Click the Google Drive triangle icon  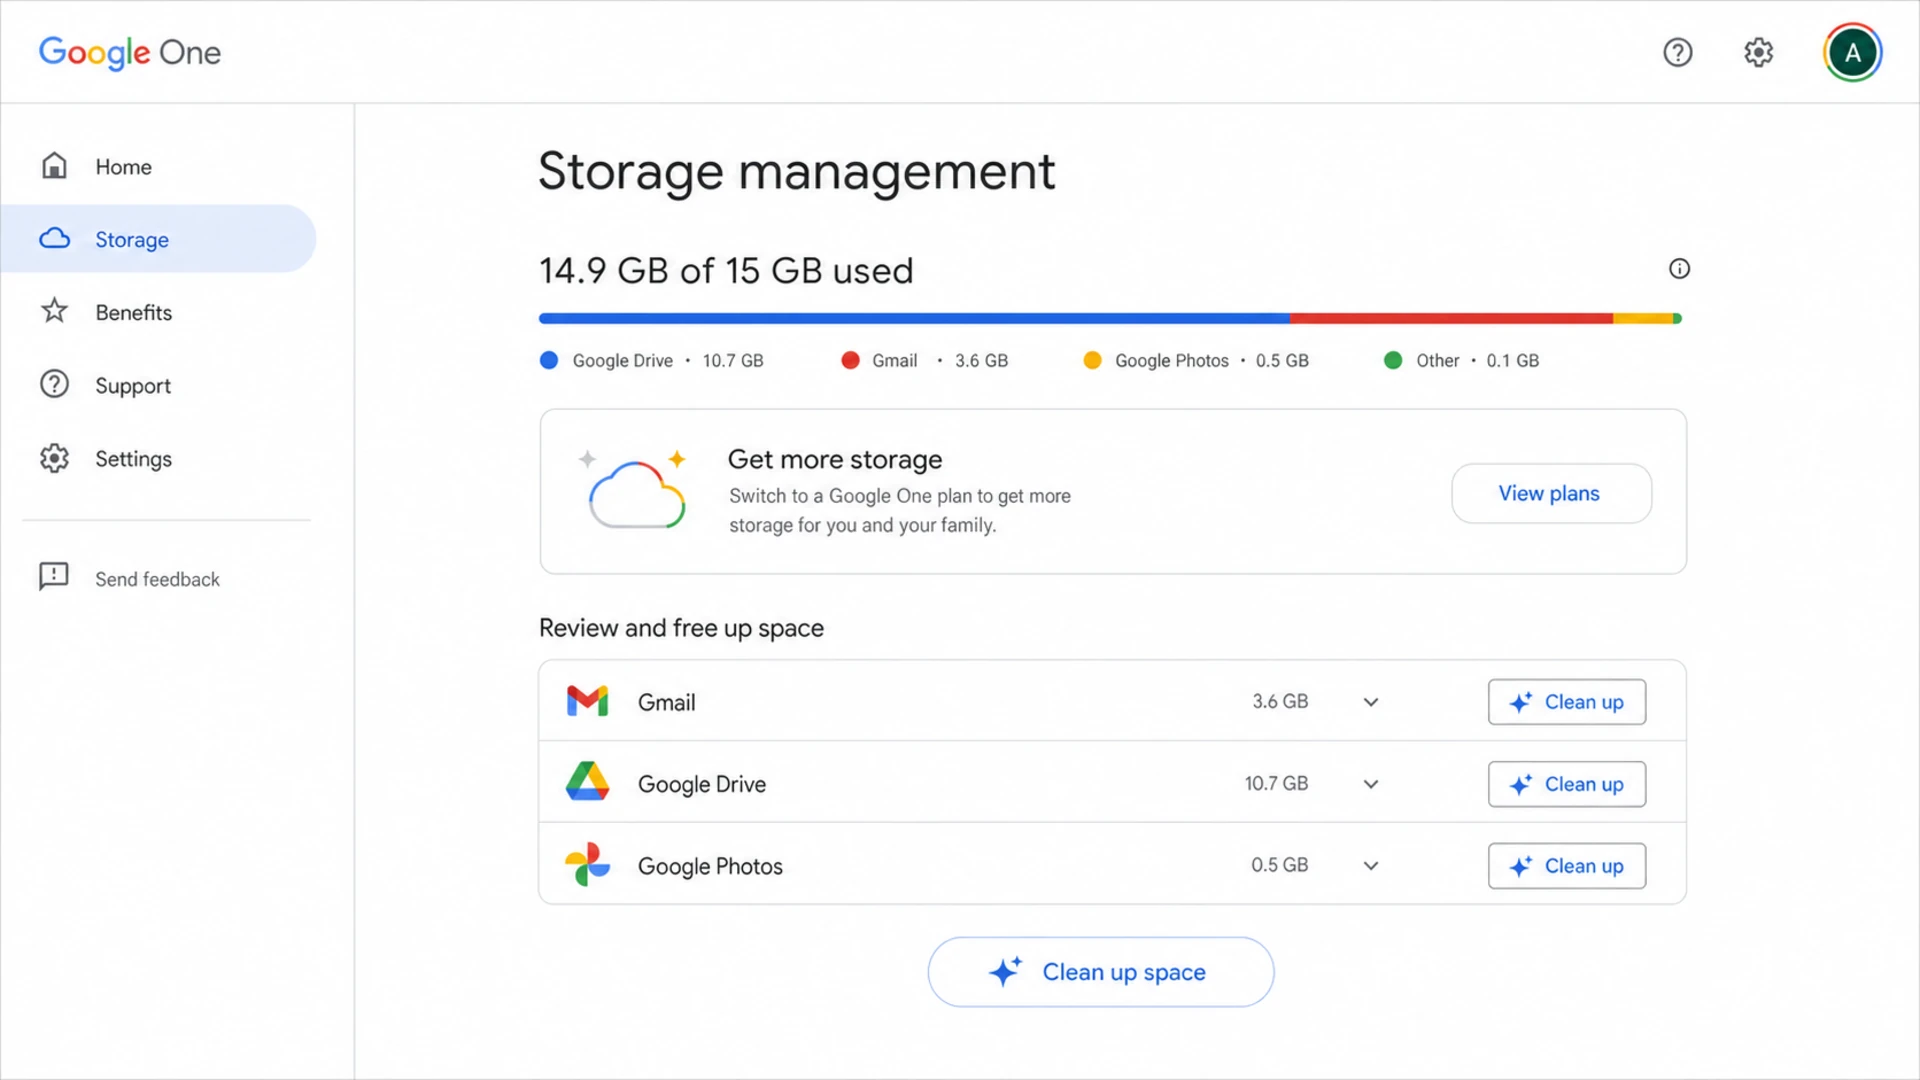click(x=587, y=782)
